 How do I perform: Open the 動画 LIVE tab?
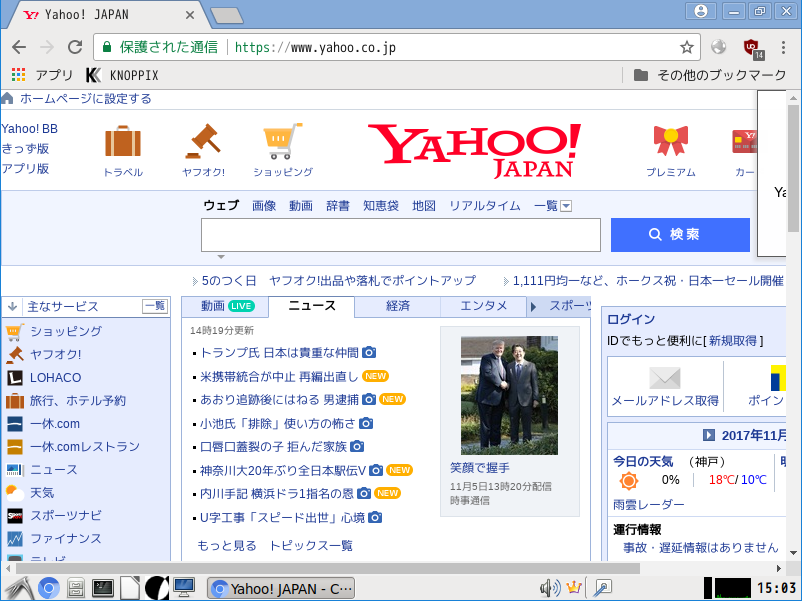[x=227, y=306]
